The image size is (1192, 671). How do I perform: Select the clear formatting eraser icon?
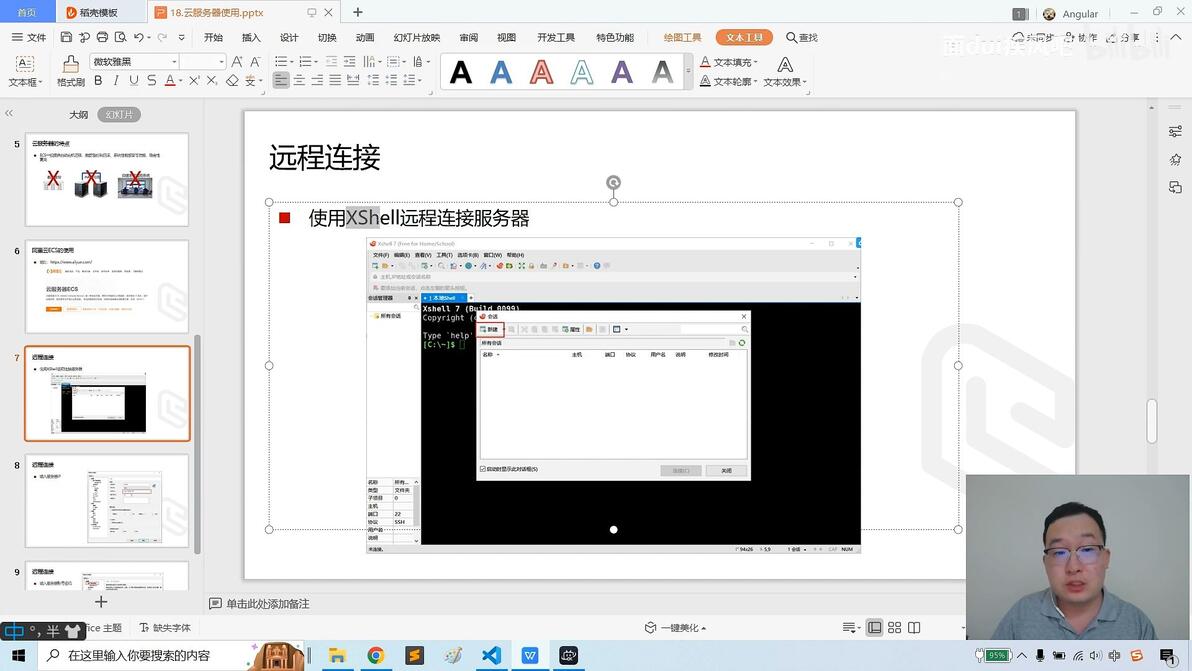[x=232, y=81]
